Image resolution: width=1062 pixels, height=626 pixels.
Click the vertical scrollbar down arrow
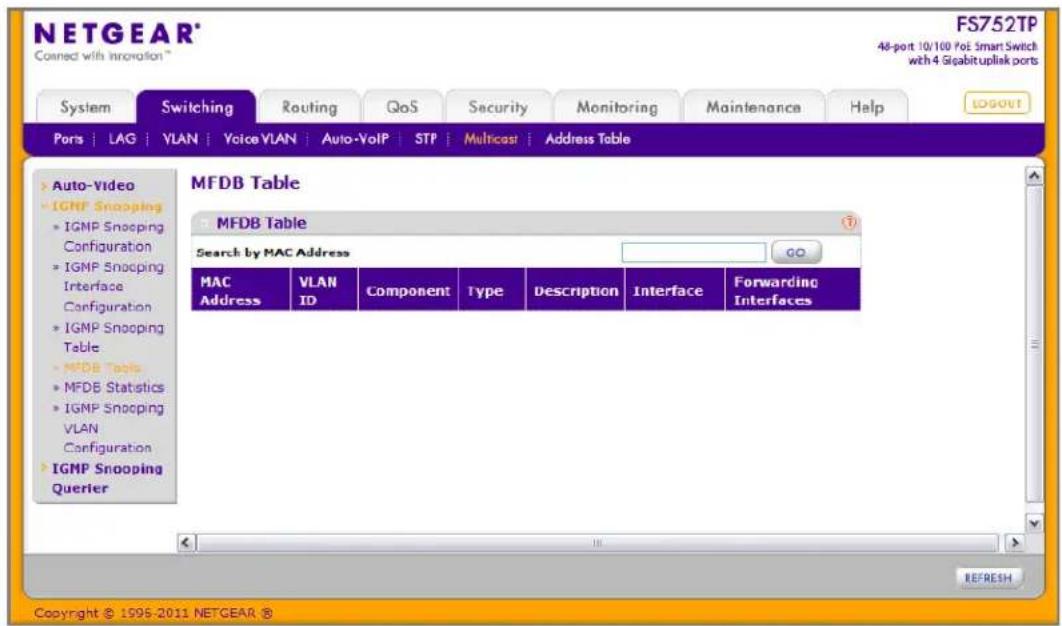pyautogui.click(x=1035, y=522)
